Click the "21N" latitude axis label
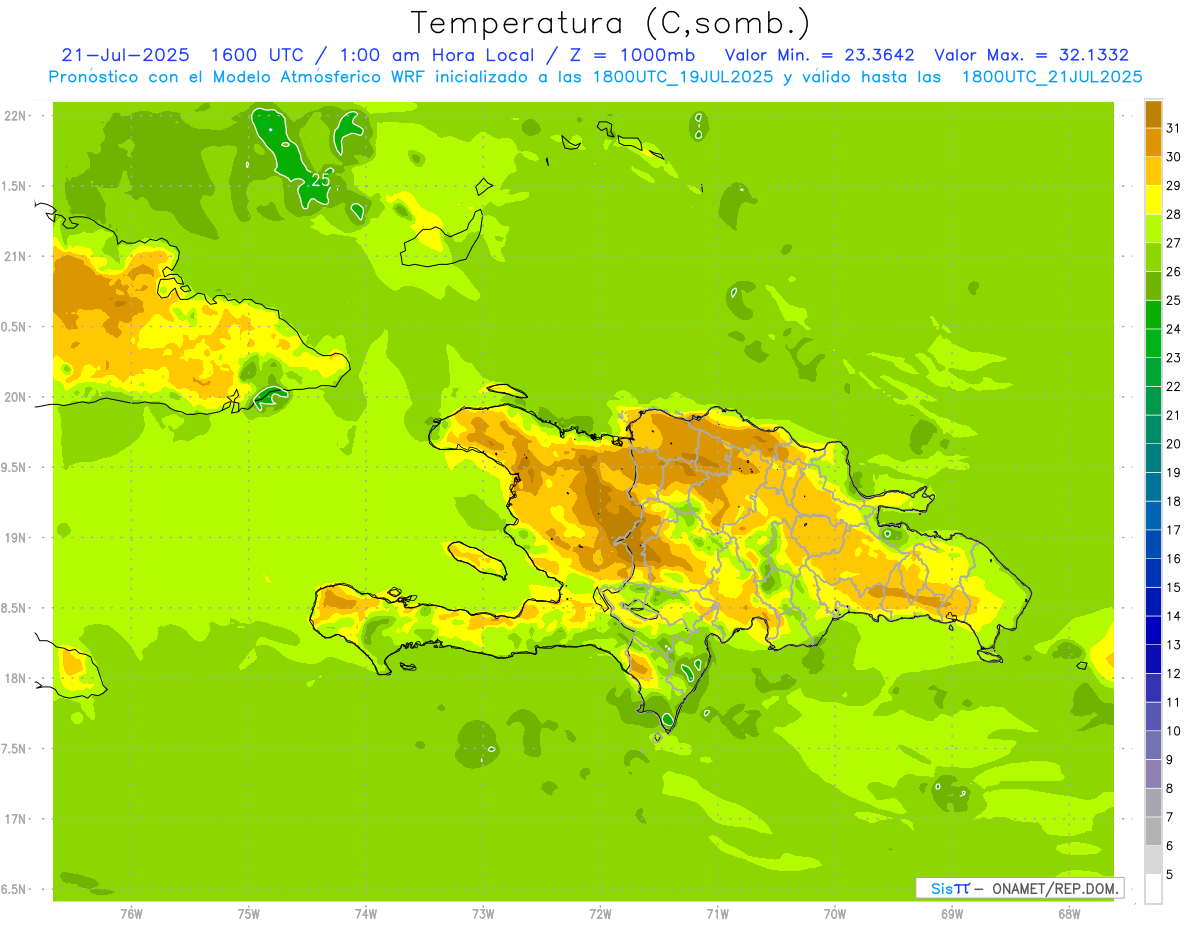The width and height of the screenshot is (1200, 927). tap(16, 257)
